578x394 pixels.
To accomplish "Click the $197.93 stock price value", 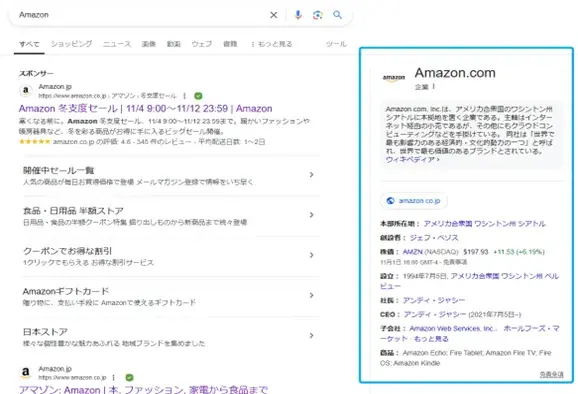I will pyautogui.click(x=476, y=252).
